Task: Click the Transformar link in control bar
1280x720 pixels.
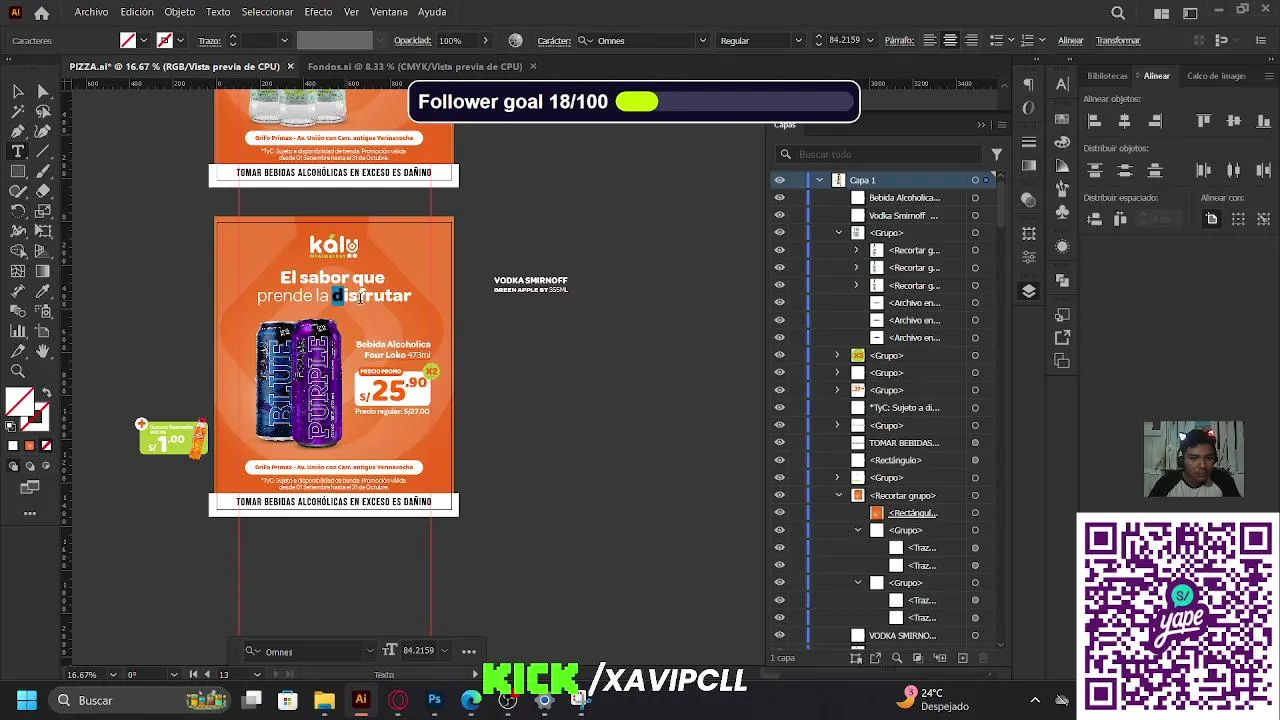Action: (1118, 41)
